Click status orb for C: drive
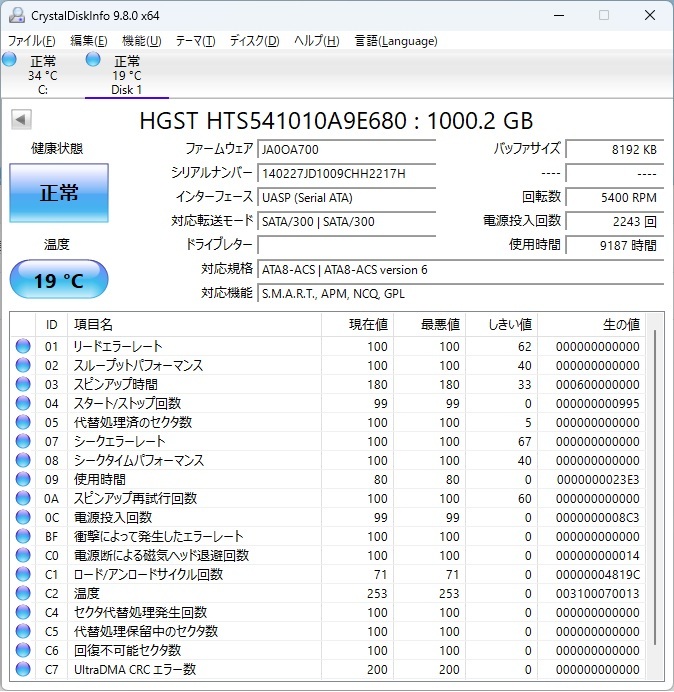This screenshot has width=674, height=692. [9, 59]
